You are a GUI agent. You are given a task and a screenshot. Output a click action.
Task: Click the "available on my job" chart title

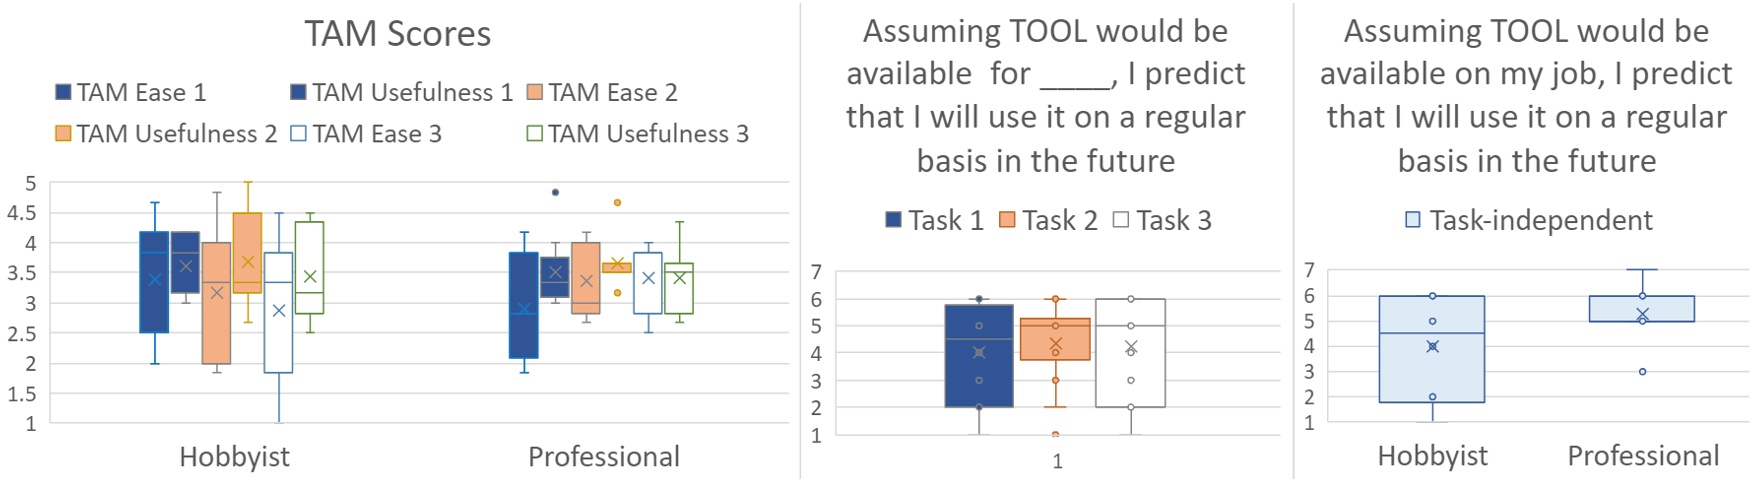(x=1526, y=96)
